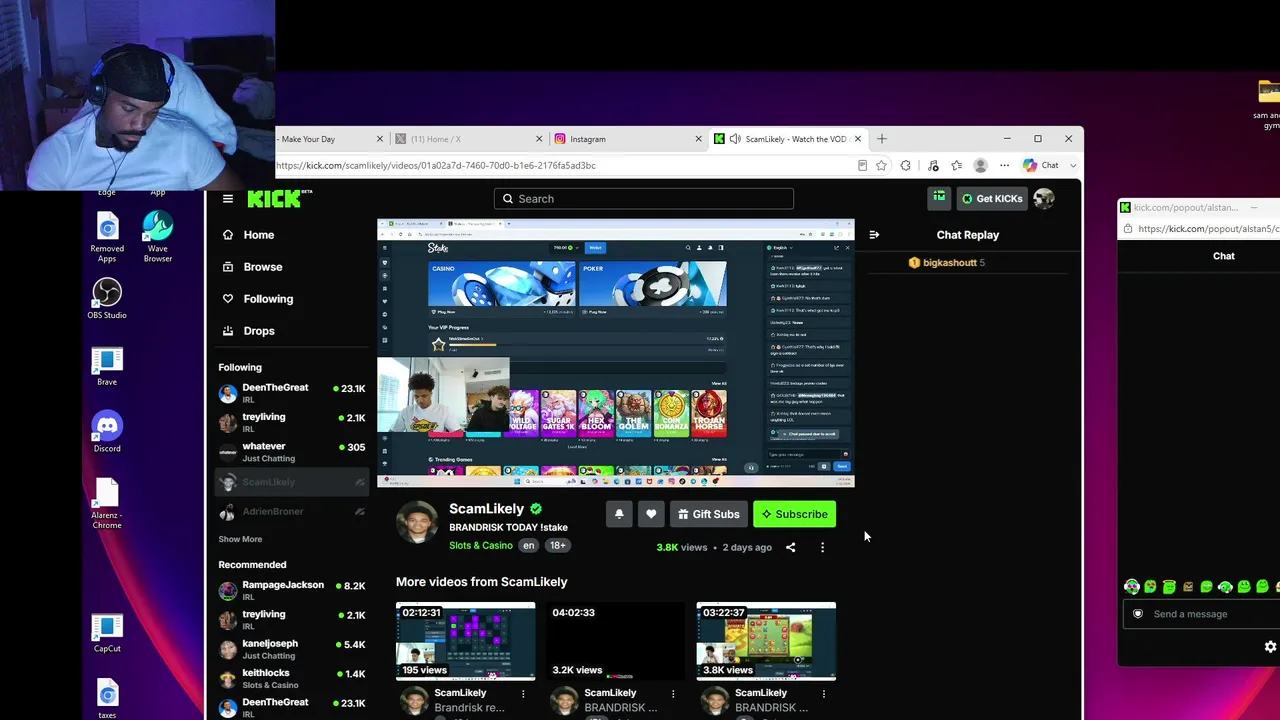The image size is (1280, 720).
Task: Play the 02:12:31 video thumbnail
Action: coord(466,641)
